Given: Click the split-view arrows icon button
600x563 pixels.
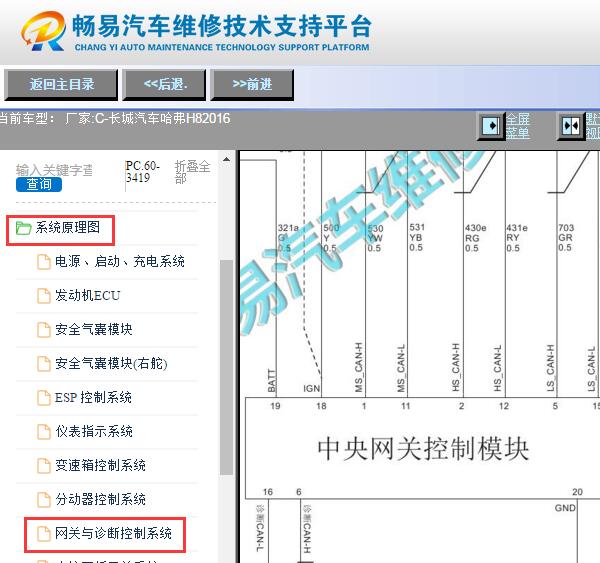Looking at the screenshot, I should 571,126.
